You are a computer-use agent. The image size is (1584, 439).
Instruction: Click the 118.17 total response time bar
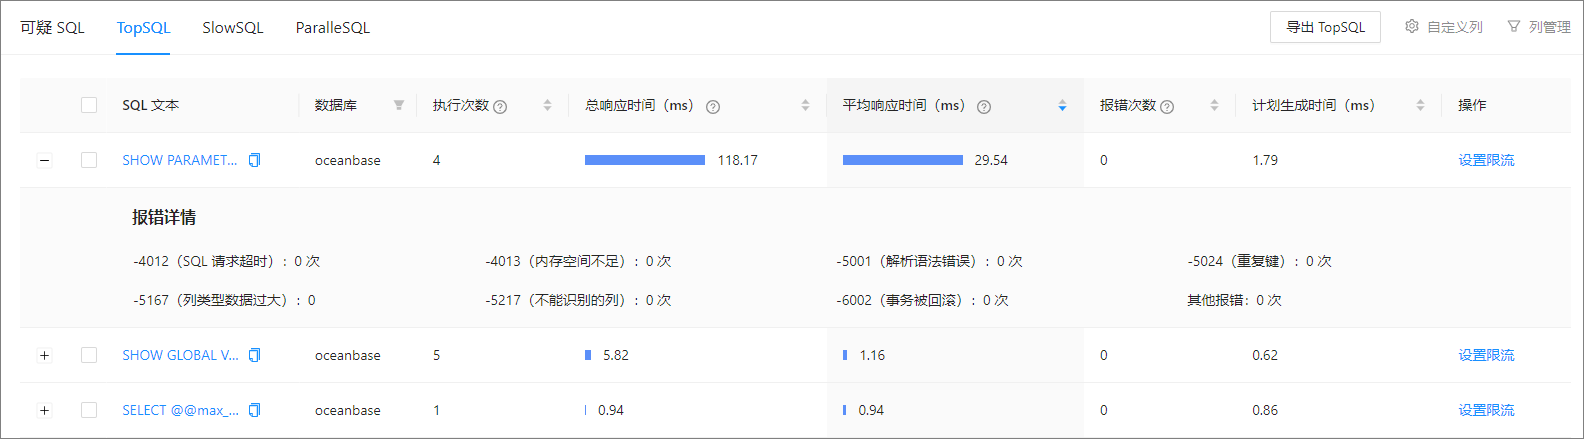645,160
